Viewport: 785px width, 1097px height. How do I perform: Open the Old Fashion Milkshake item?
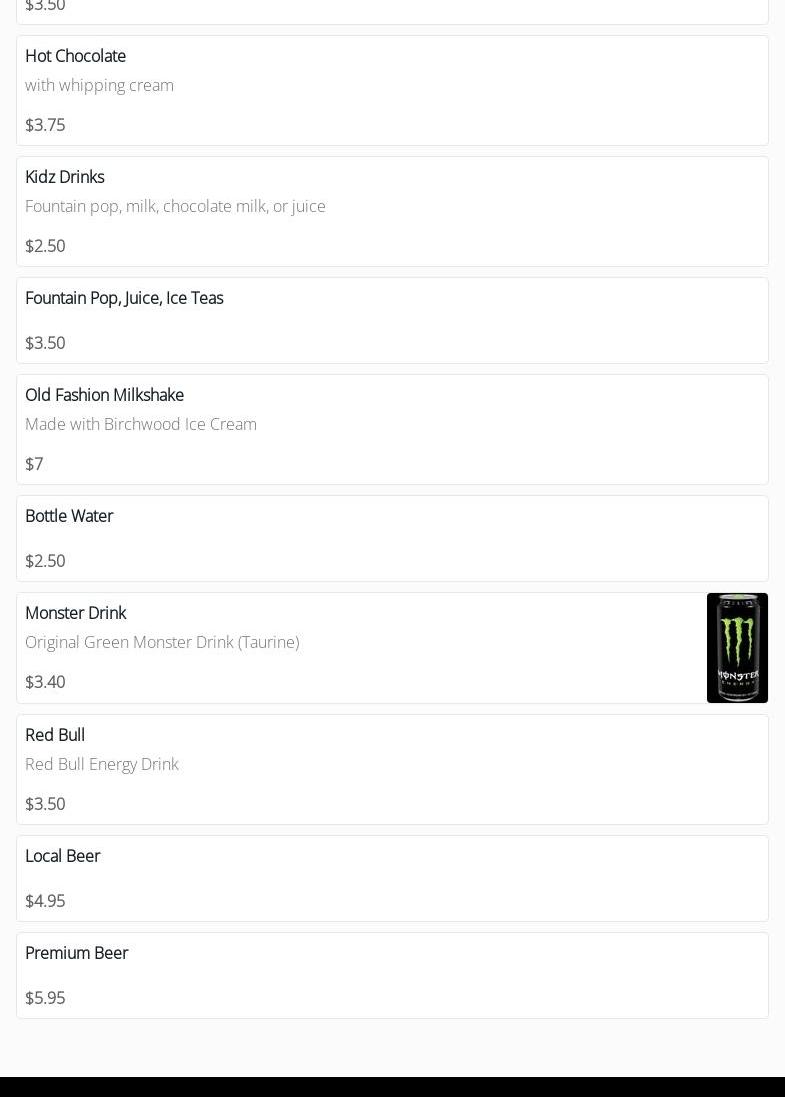click(x=104, y=395)
